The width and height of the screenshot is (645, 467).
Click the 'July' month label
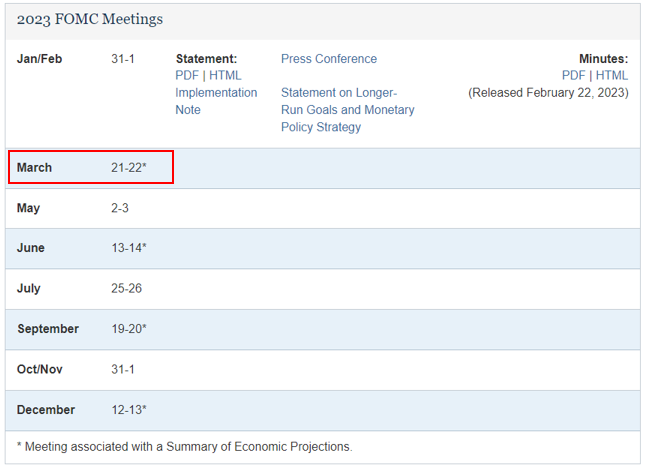[29, 288]
